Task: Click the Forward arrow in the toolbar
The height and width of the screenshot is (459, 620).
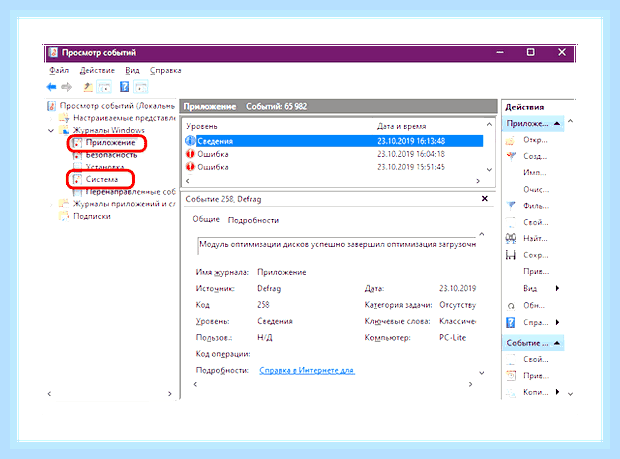Action: point(66,87)
